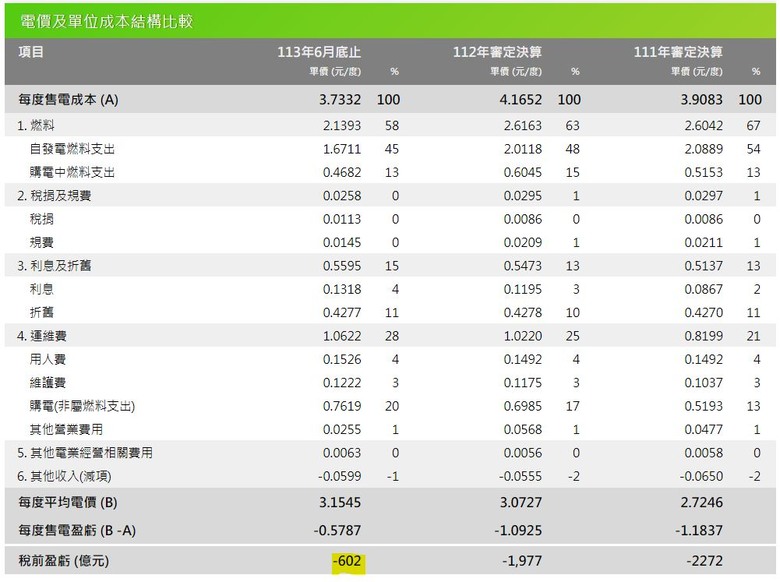The width and height of the screenshot is (780, 582).
Task: Click the value 0.4682
Action: 342,172
